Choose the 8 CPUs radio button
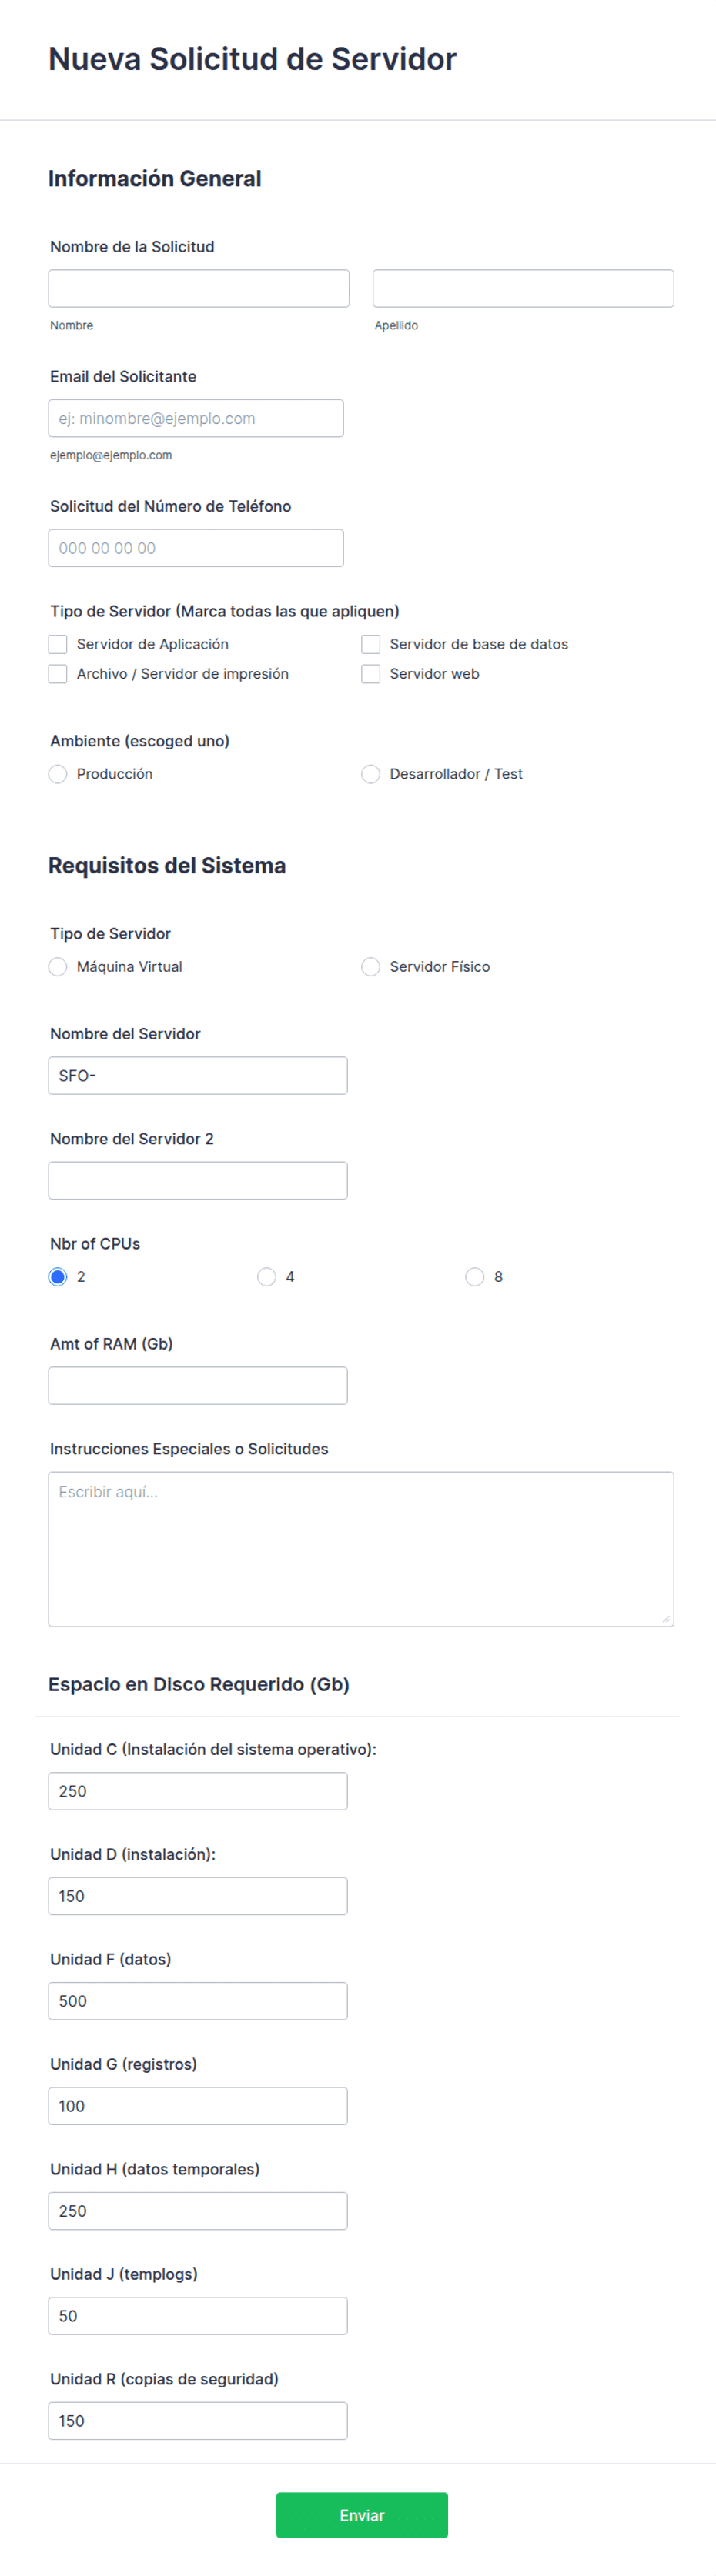Screen dimensions: 716x2576 [475, 1277]
